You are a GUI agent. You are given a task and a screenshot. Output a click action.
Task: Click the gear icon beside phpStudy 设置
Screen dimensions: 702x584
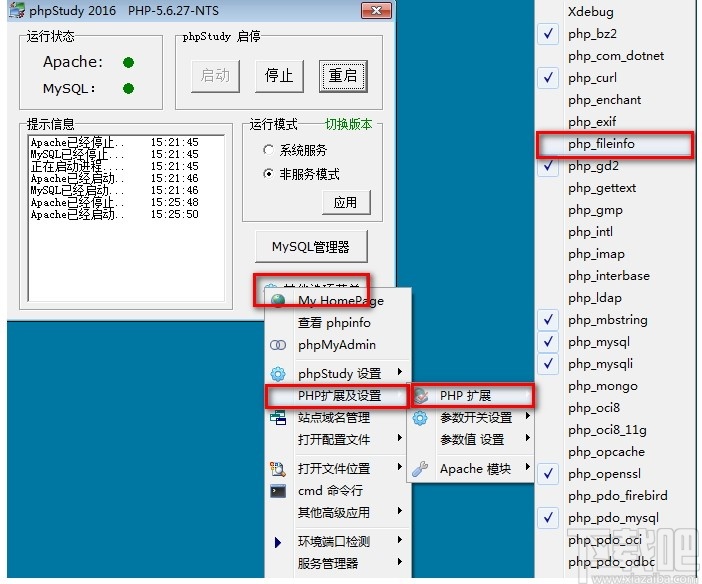click(x=278, y=374)
